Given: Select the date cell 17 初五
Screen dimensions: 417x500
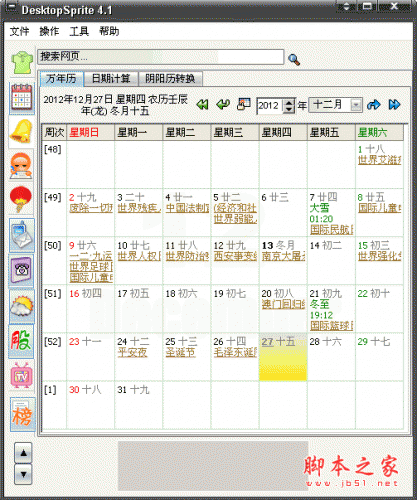Looking at the screenshot, I should [139, 309].
